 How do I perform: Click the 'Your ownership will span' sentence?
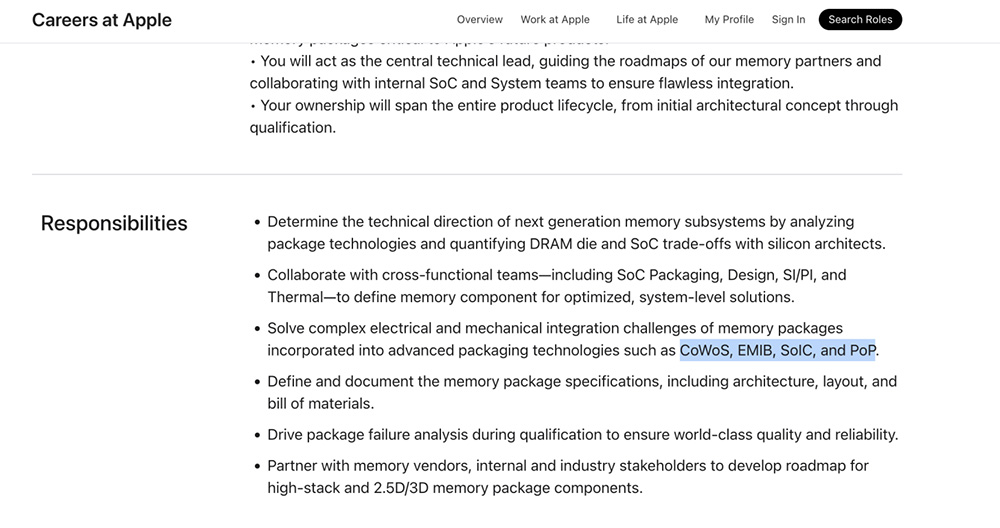pyautogui.click(x=573, y=106)
